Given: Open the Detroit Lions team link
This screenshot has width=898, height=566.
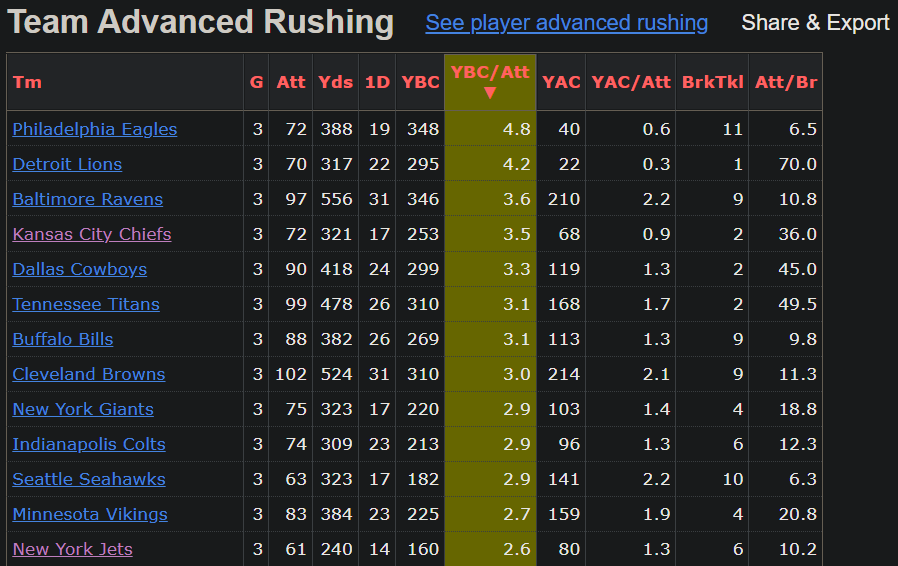Looking at the screenshot, I should [x=68, y=164].
